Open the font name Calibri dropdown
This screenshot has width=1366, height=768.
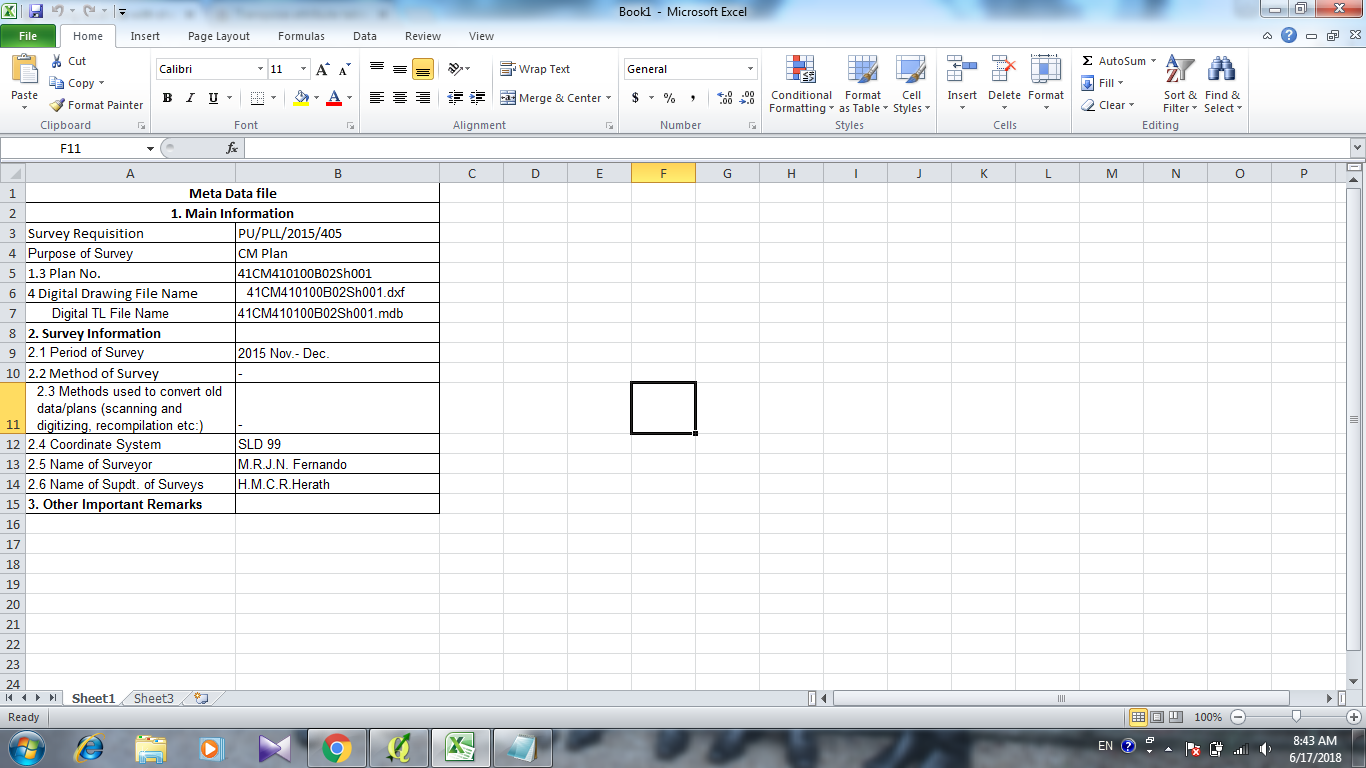(x=261, y=69)
